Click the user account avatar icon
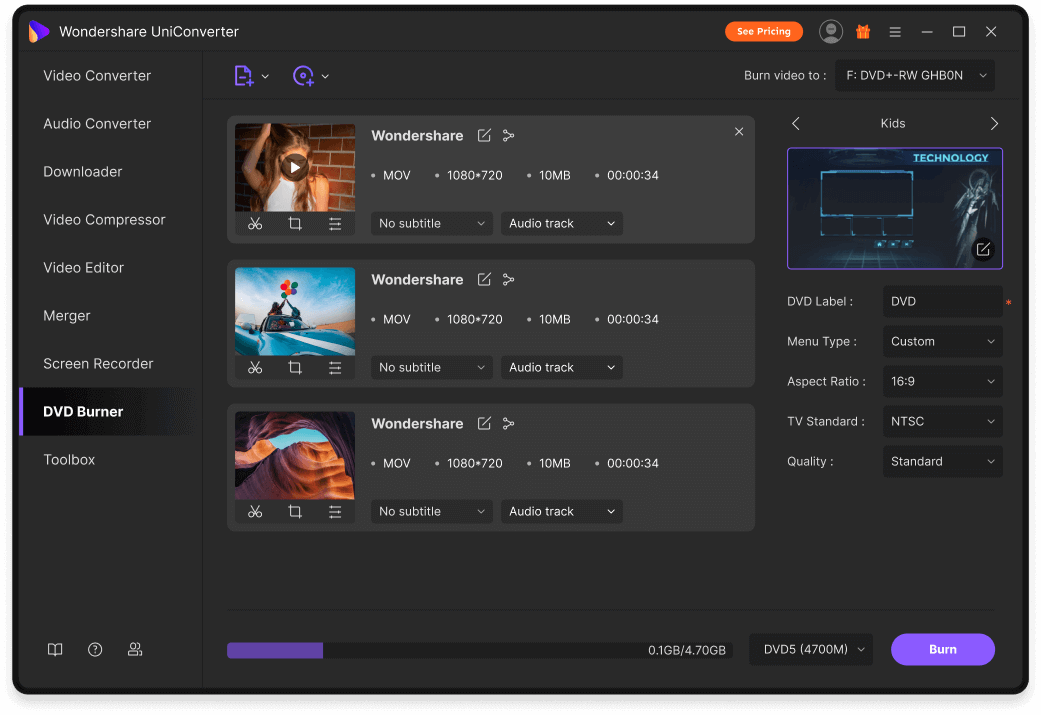The width and height of the screenshot is (1041, 715). [831, 32]
